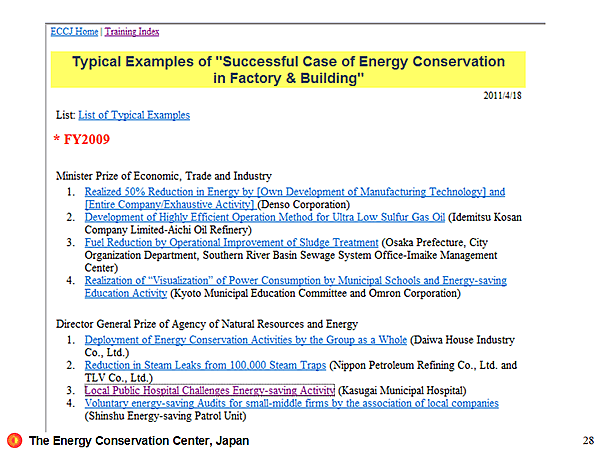Open Fuel Reduction by Sludge Treatment link
The image size is (600, 450).
coord(231,243)
